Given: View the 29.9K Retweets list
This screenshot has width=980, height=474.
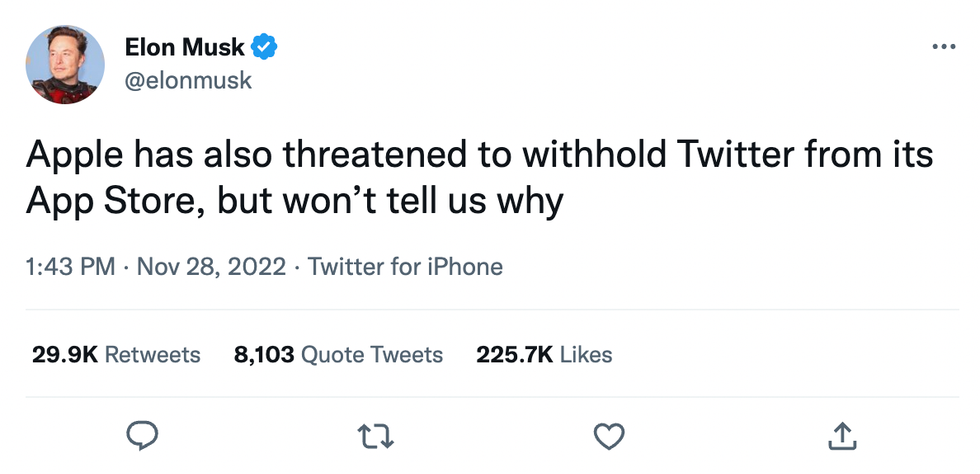Looking at the screenshot, I should 115,354.
